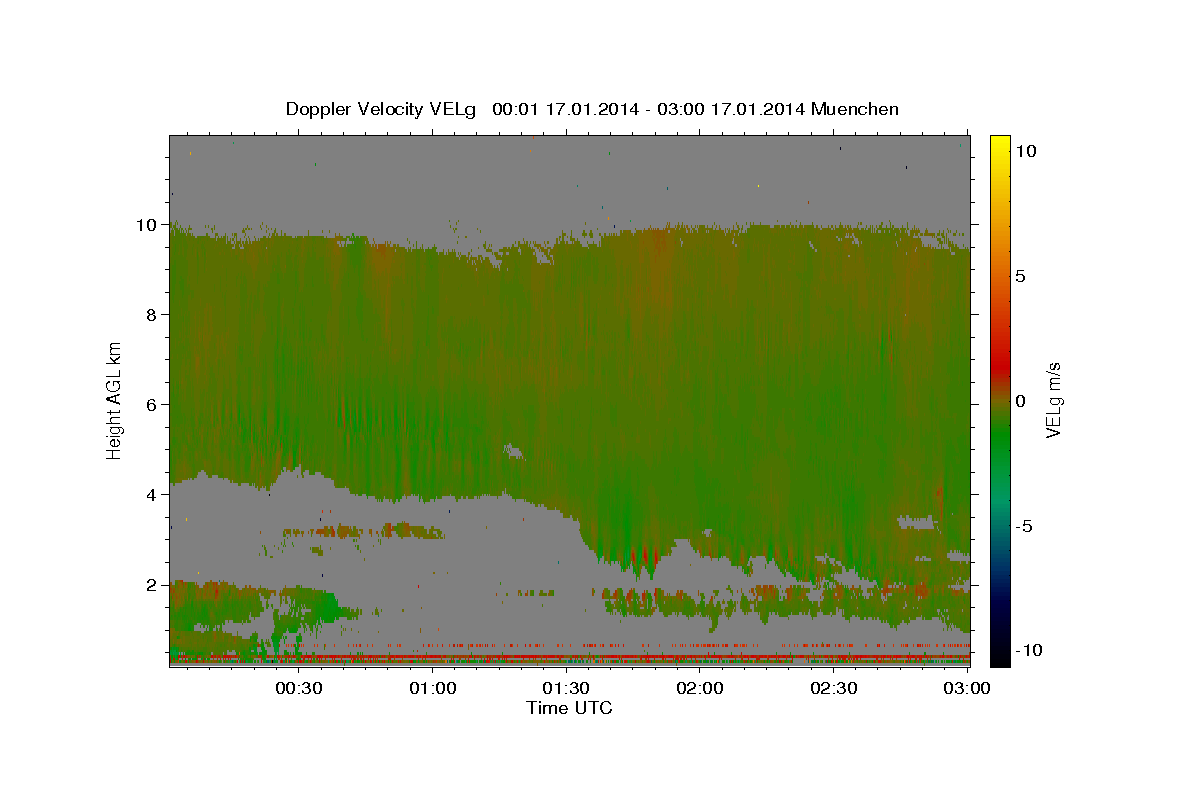Click the height tick label 10

click(149, 225)
